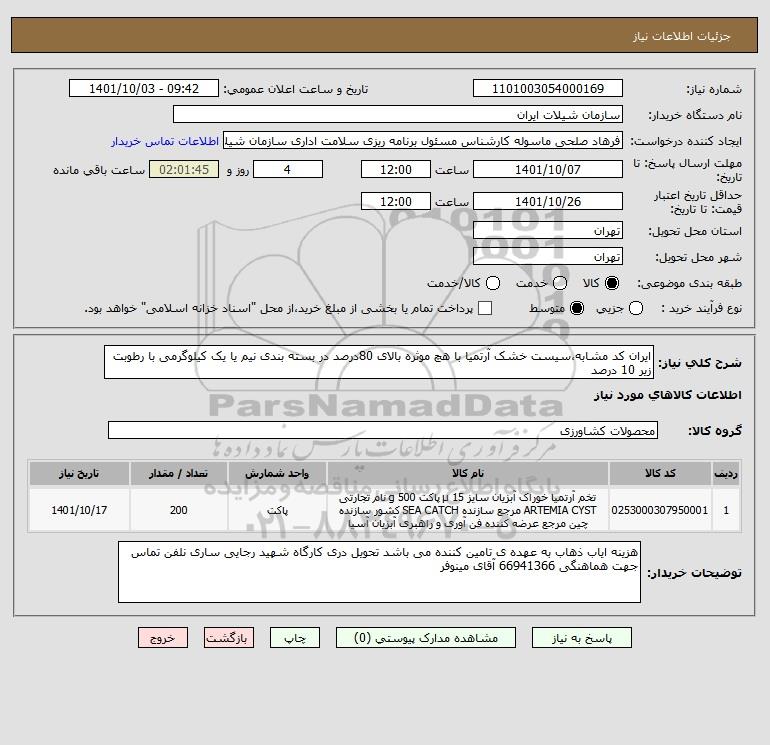
Task: Click the جزئیات اطلاعات نیاز page title
Action: [x=682, y=36]
